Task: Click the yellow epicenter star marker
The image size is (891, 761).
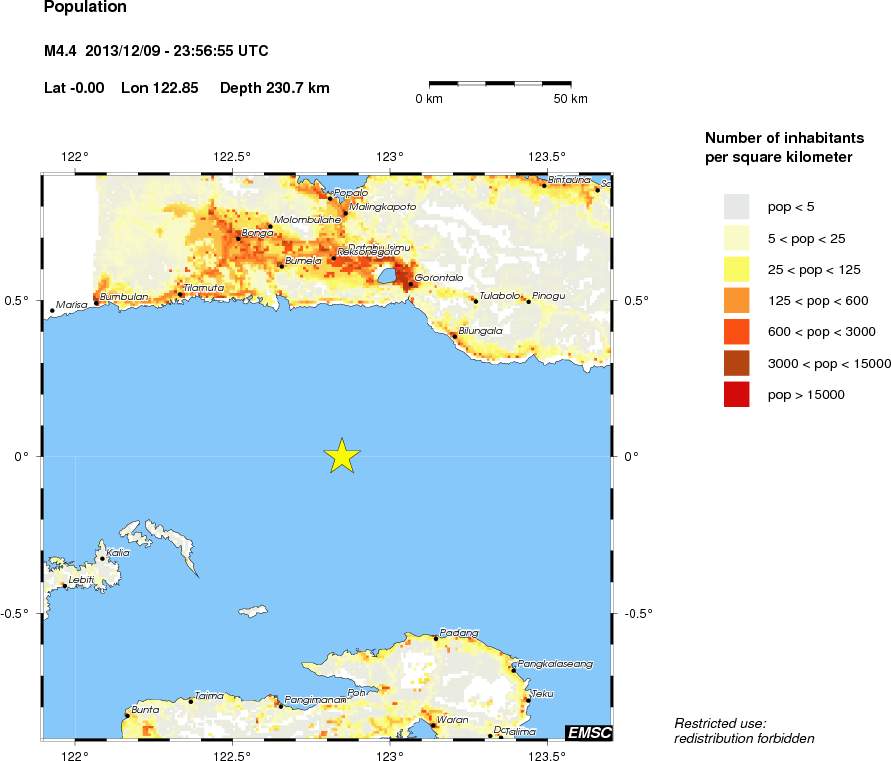Action: (x=342, y=456)
